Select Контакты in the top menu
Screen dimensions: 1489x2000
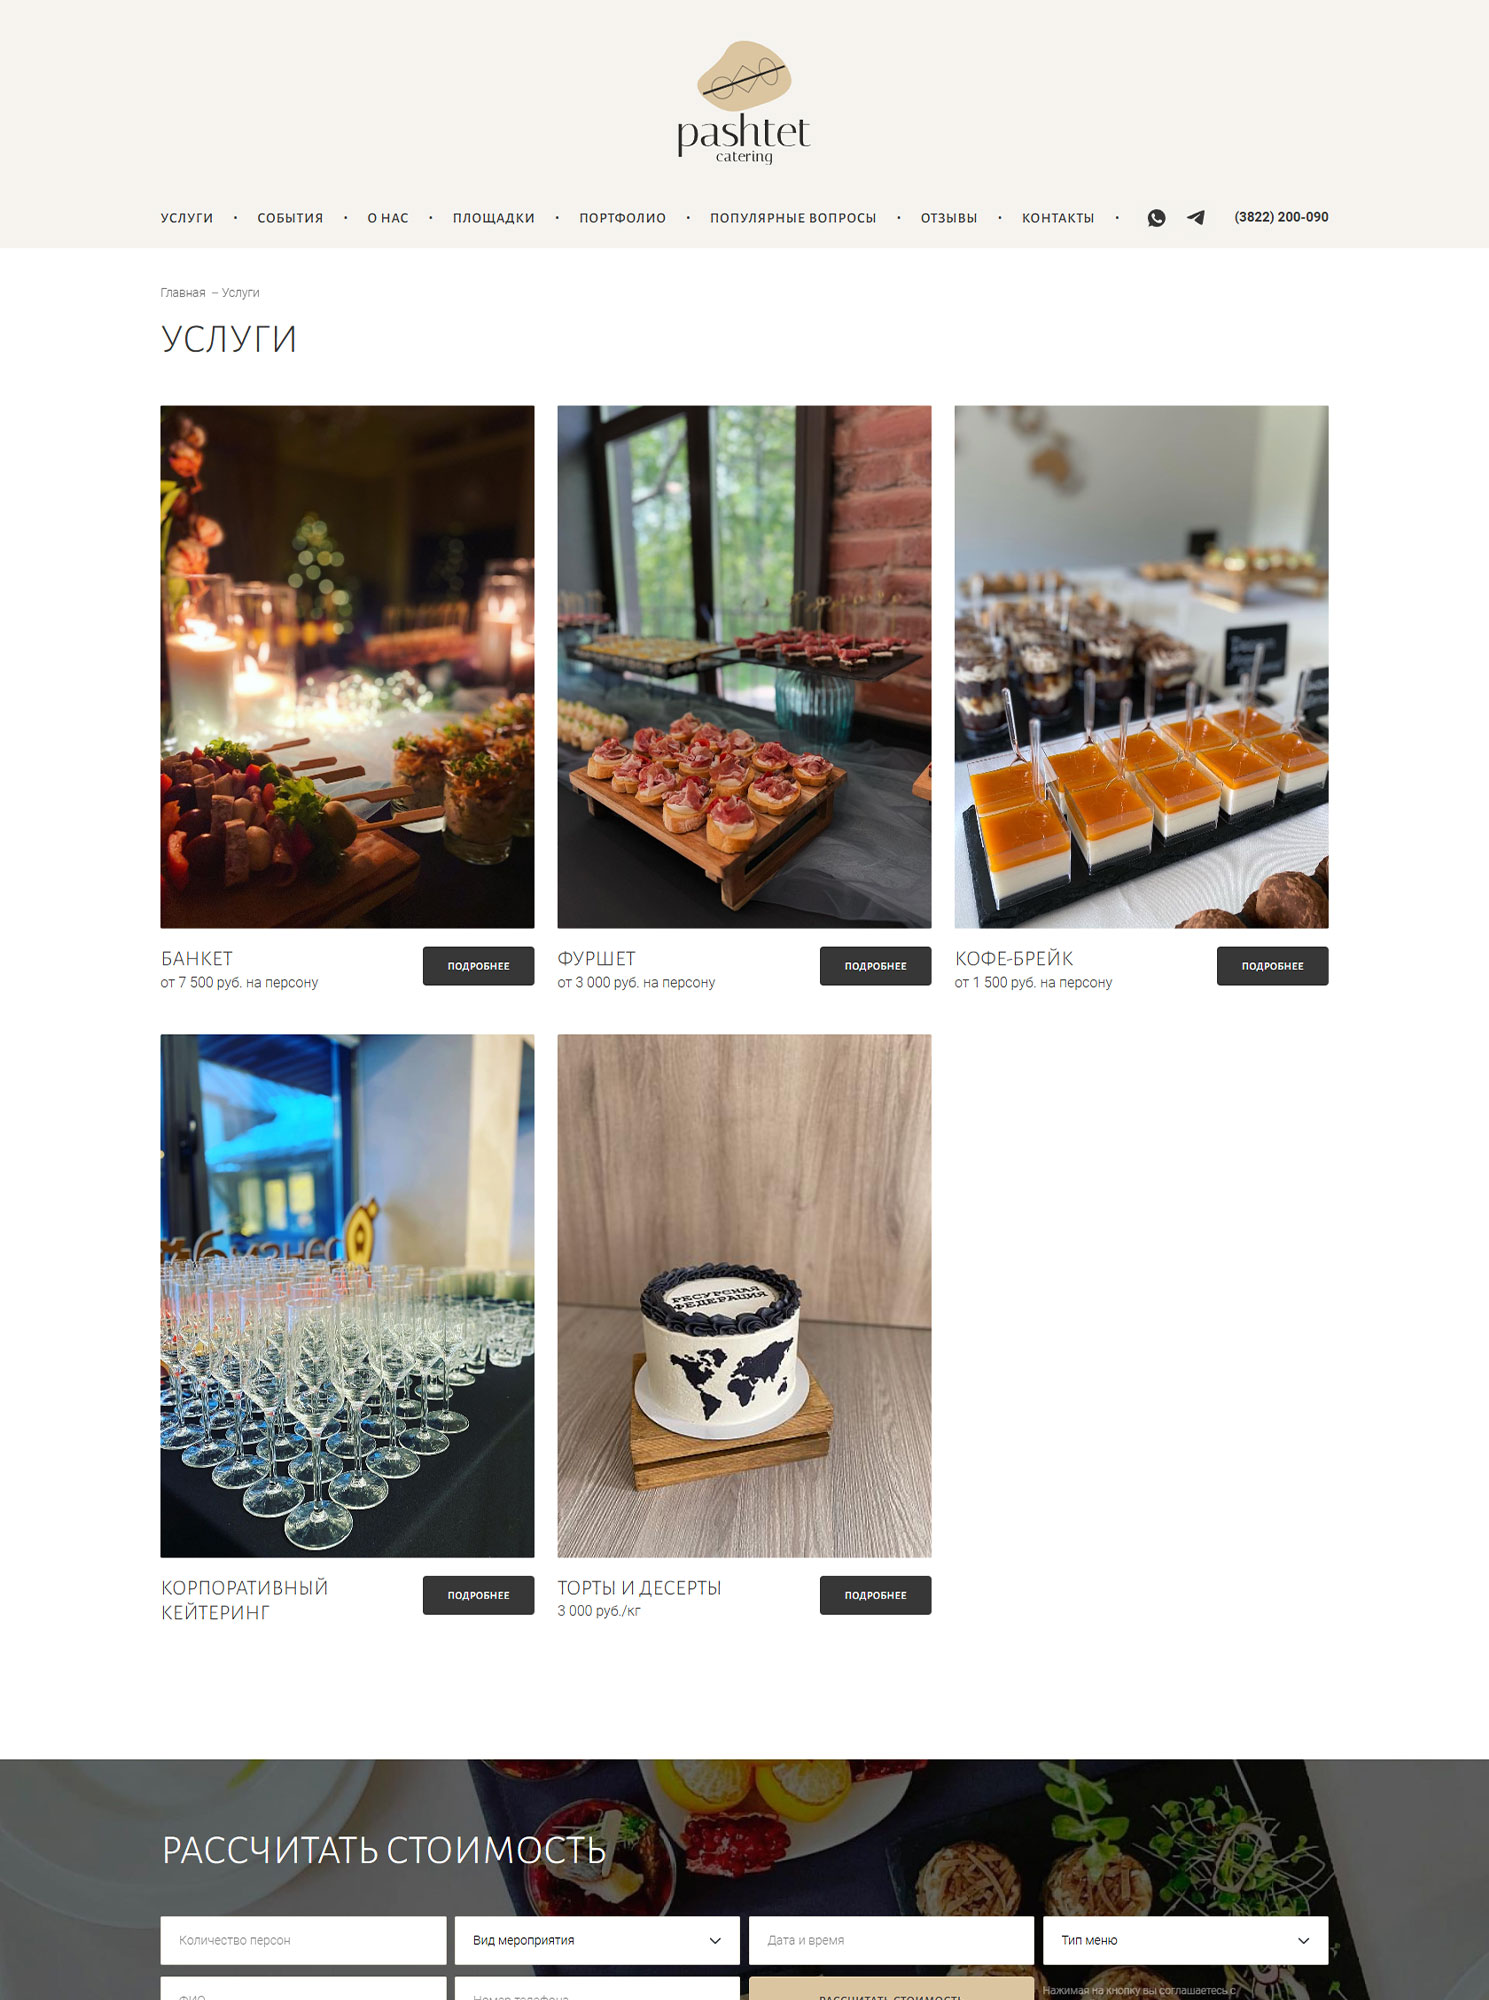point(1058,218)
